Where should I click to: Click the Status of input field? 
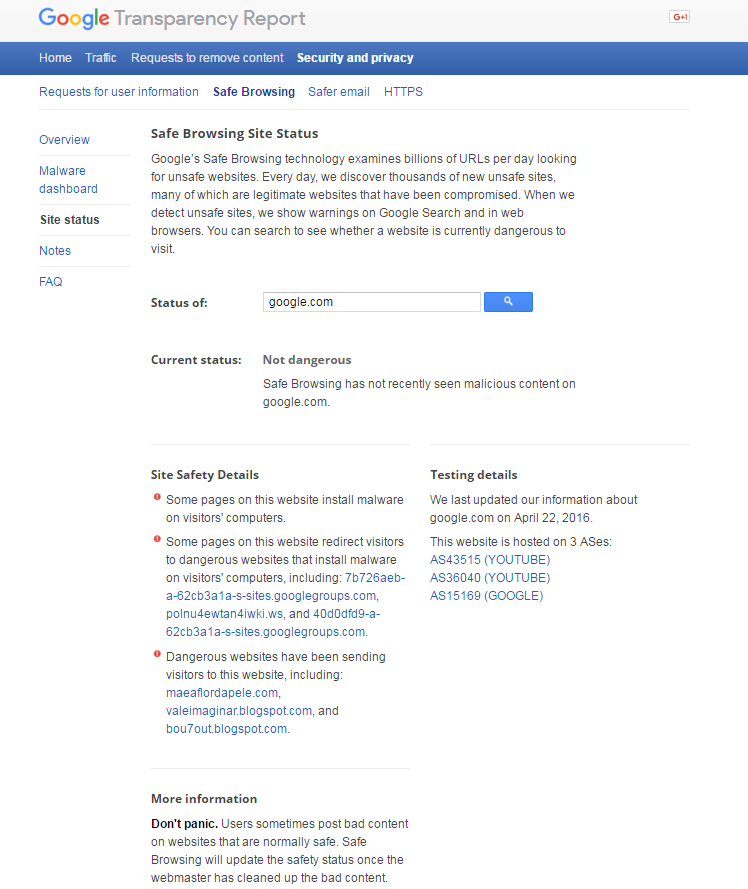pos(371,302)
